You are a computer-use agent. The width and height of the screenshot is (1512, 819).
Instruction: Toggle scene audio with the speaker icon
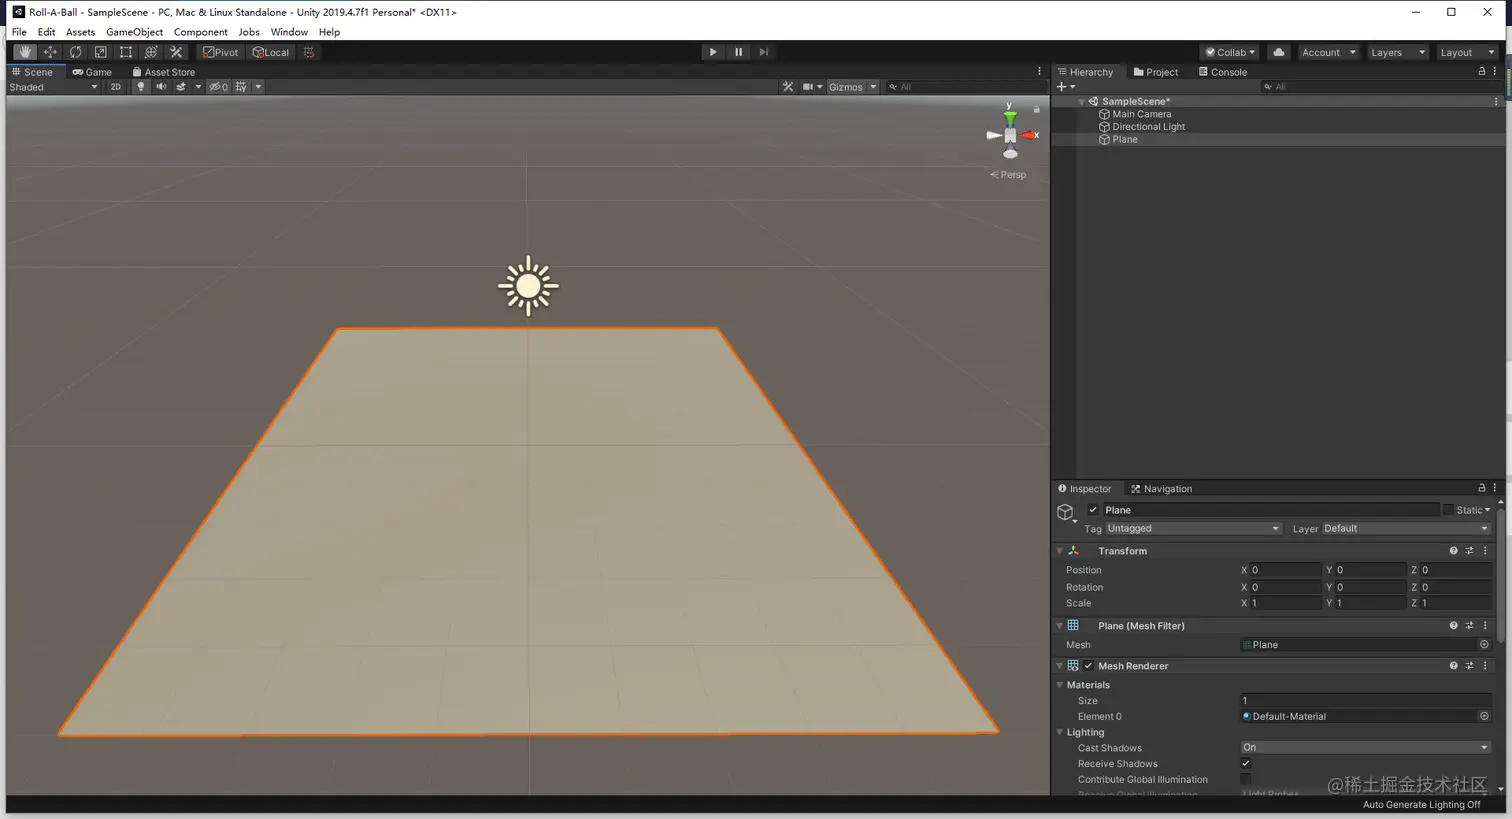[161, 87]
